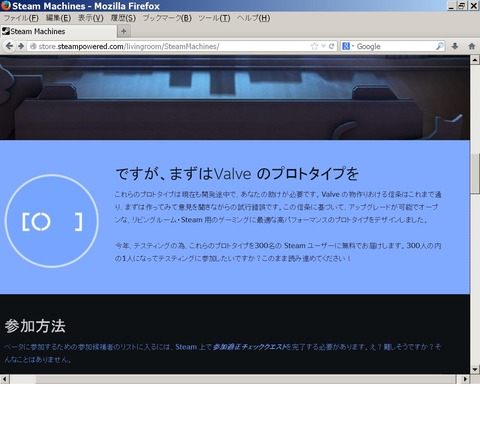
Task: Click the site identity globe icon
Action: 33,46
